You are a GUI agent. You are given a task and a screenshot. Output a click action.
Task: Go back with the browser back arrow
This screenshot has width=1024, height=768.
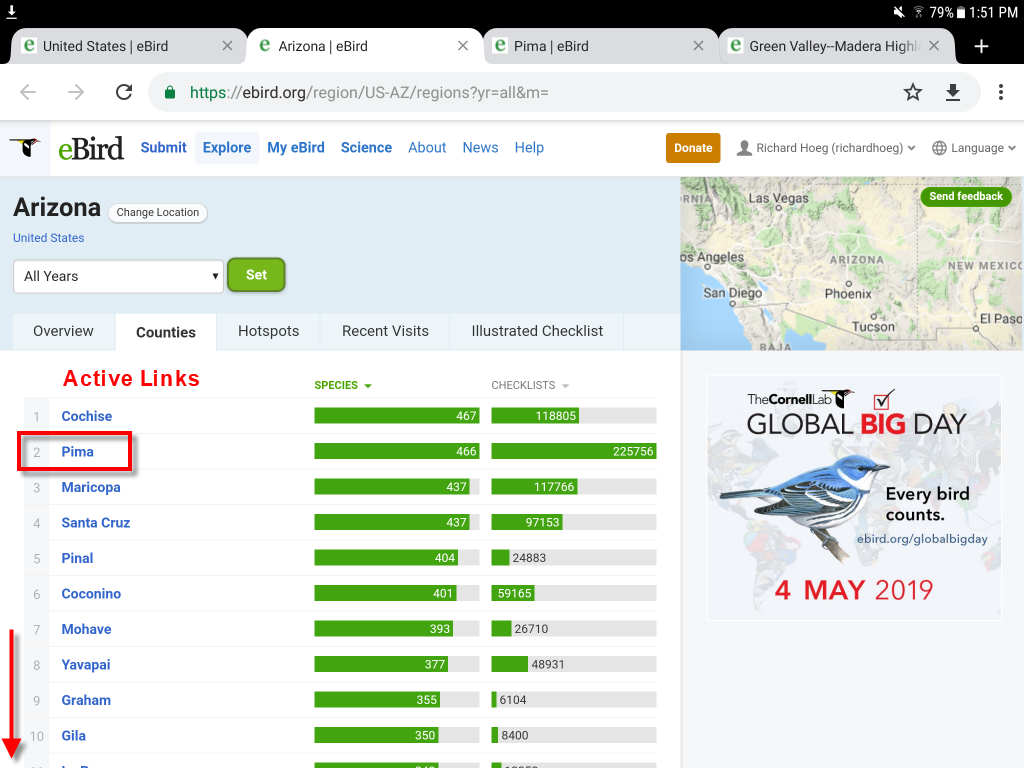tap(28, 92)
